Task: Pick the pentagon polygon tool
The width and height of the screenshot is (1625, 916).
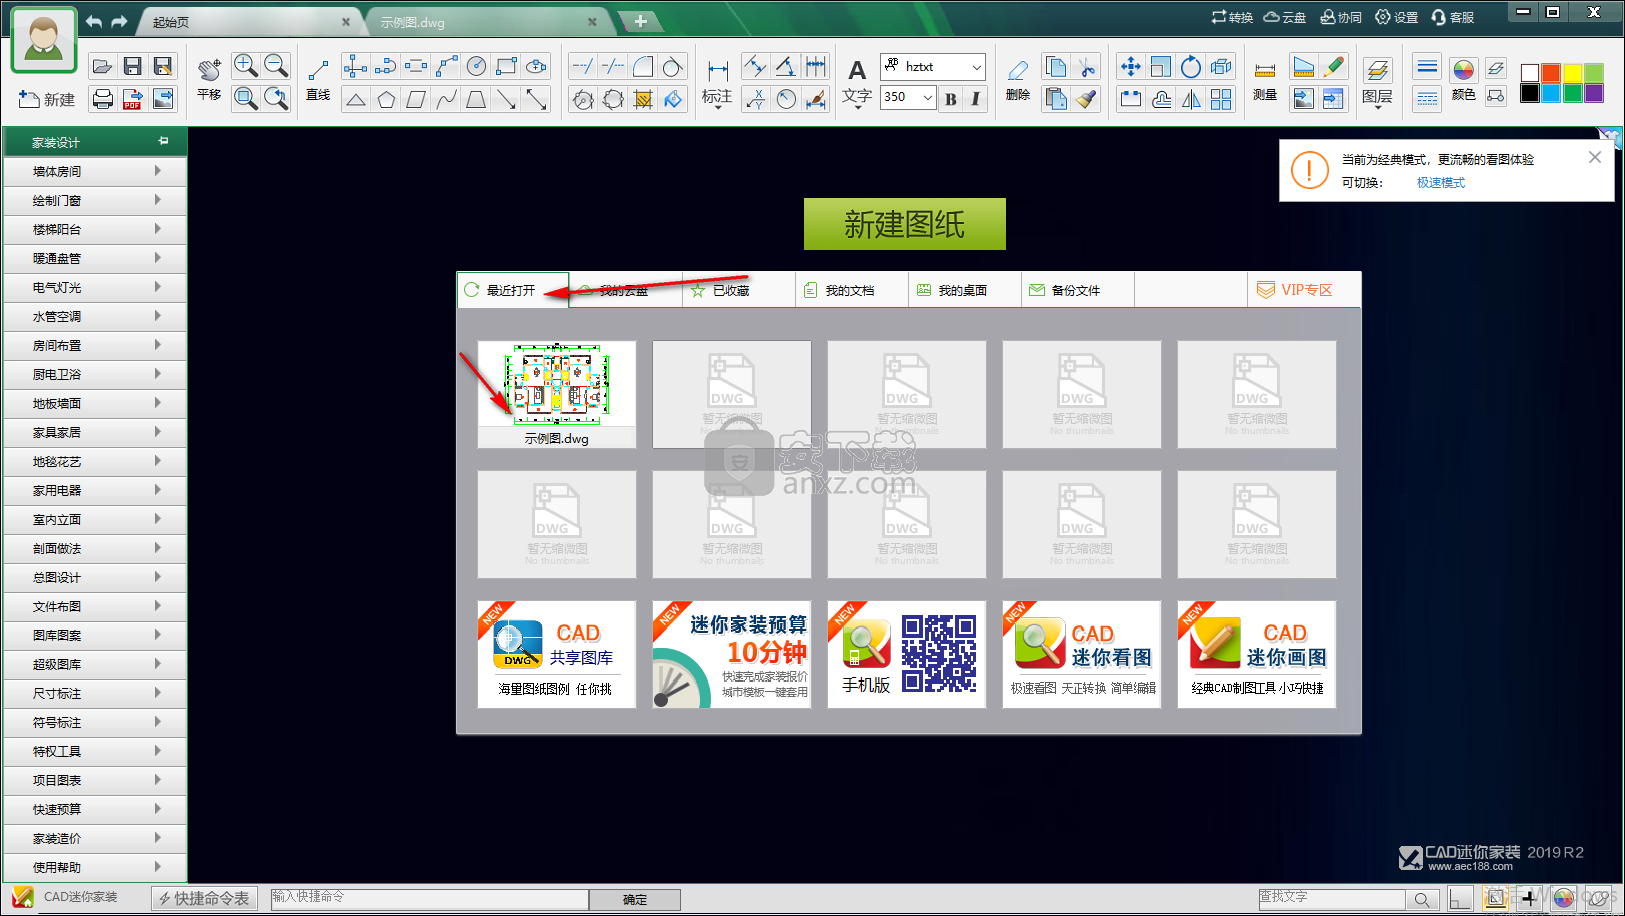Action: [386, 99]
